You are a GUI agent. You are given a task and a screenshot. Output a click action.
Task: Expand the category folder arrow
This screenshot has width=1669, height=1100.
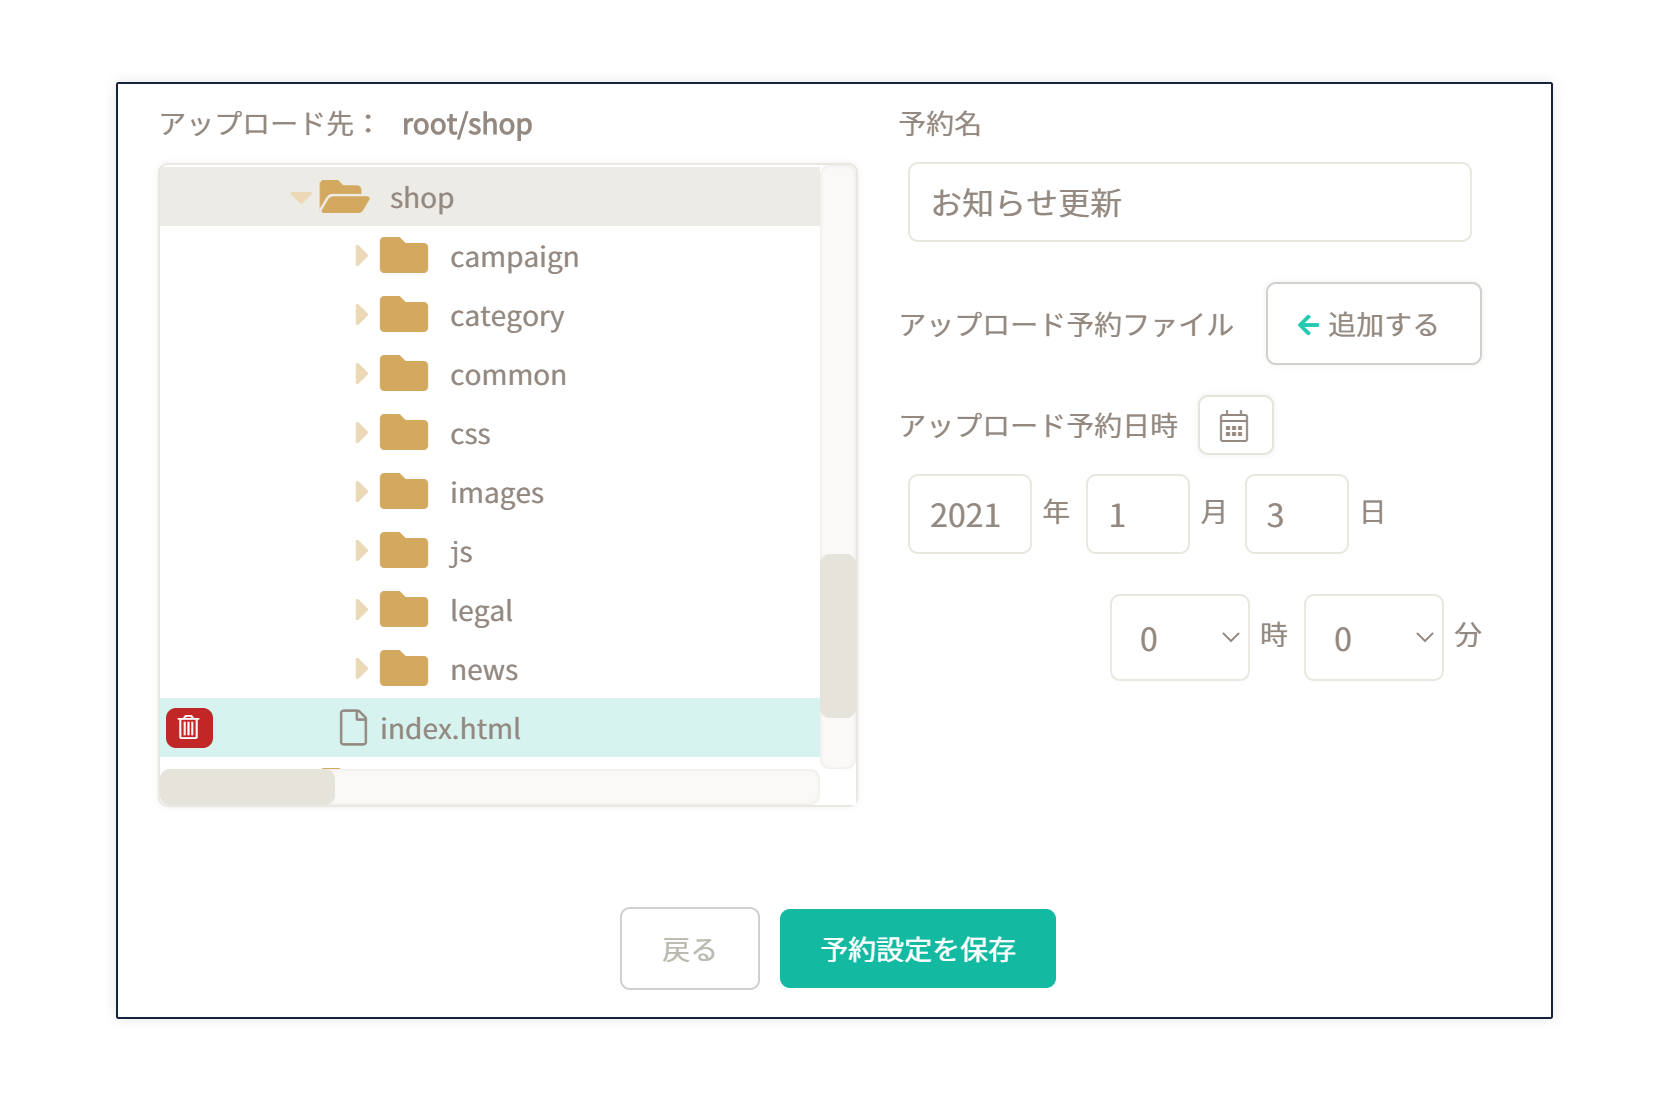362,315
